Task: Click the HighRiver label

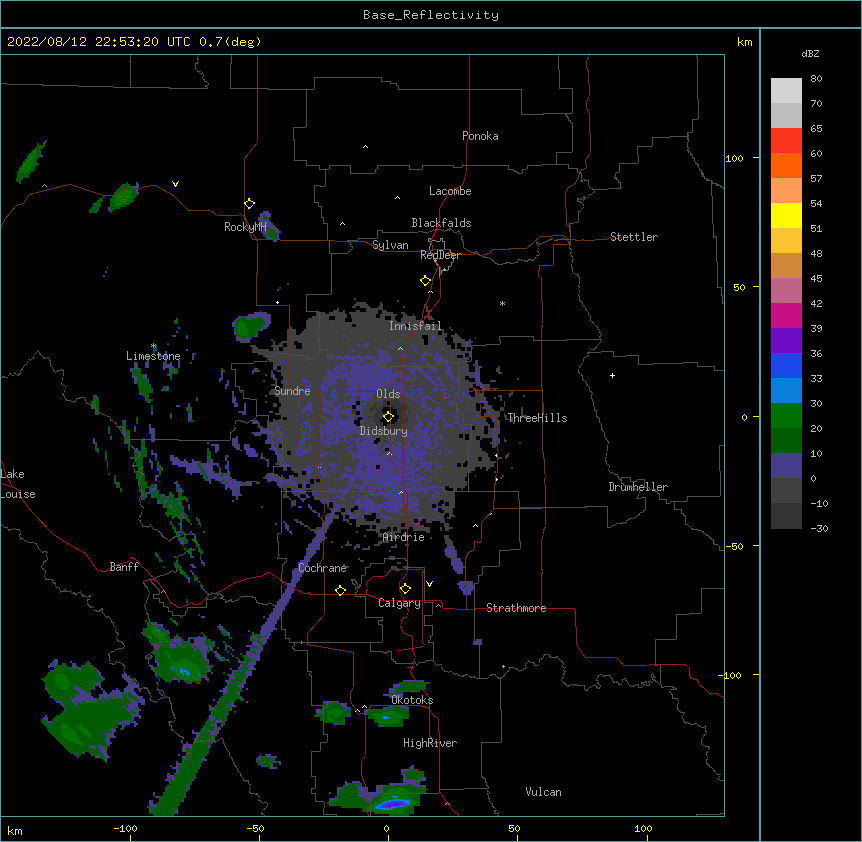Action: pos(430,743)
